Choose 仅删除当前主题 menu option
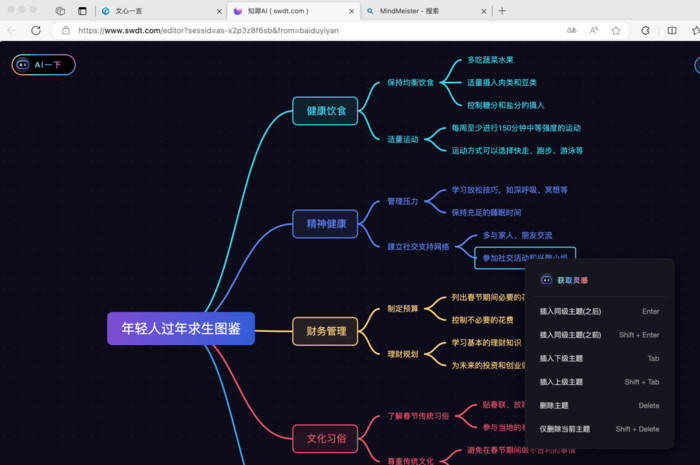 point(565,429)
